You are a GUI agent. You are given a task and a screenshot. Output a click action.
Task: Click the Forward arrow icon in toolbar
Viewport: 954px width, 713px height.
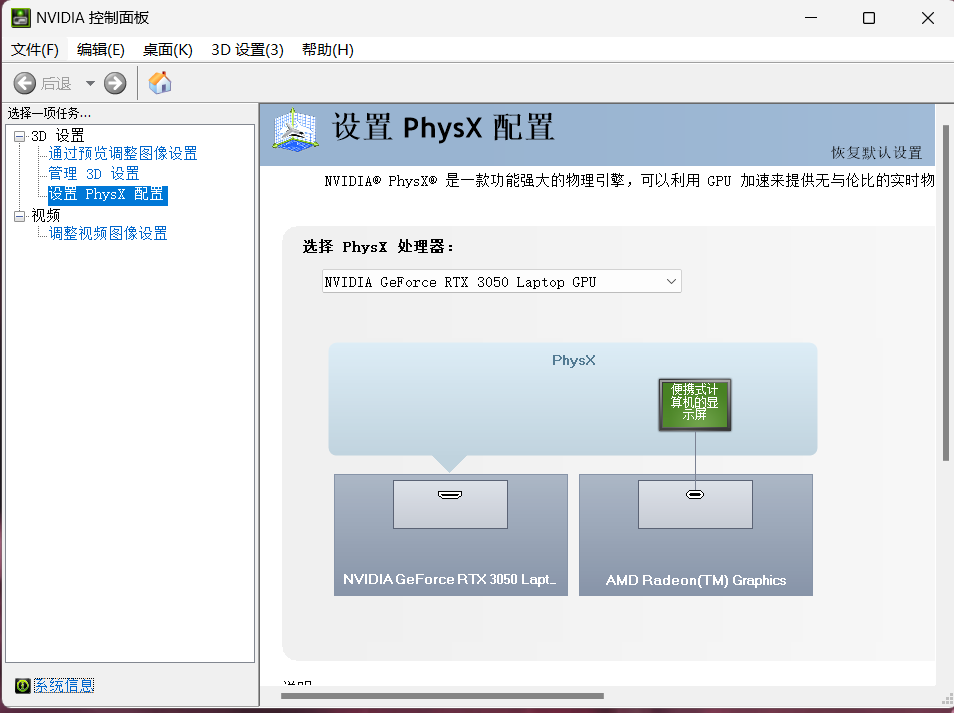tap(115, 83)
